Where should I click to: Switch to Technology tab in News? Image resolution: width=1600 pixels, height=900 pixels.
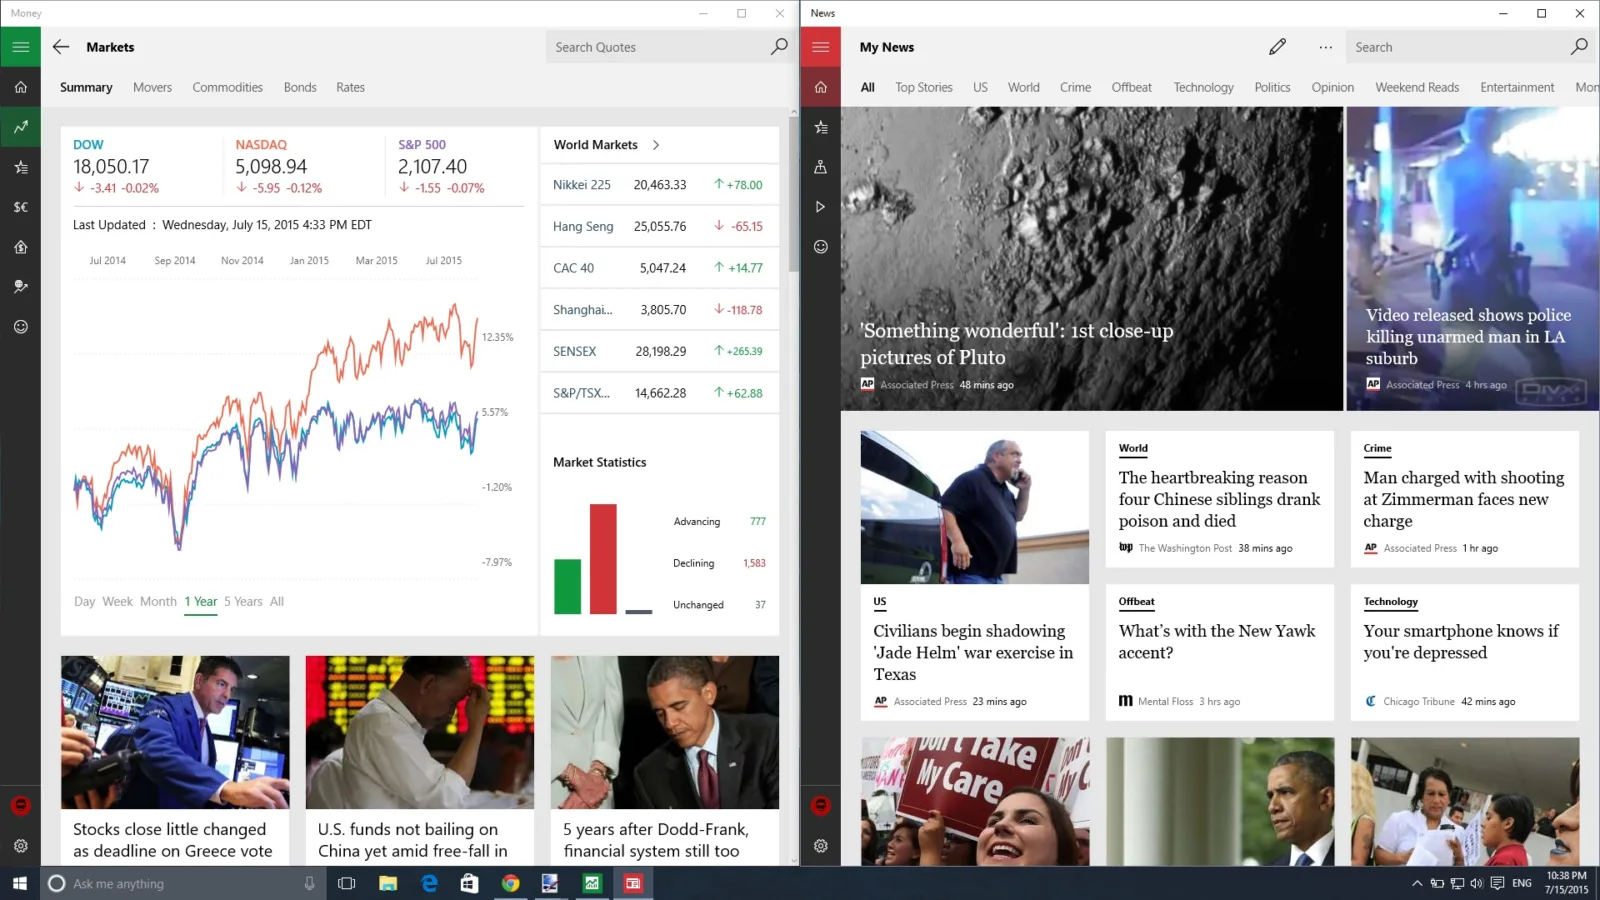coord(1203,87)
